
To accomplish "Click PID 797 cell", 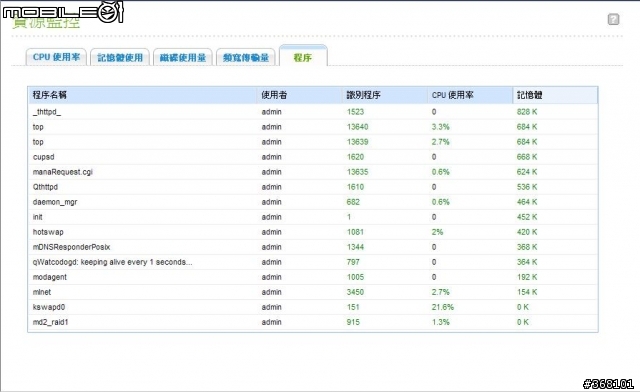I will coord(353,262).
